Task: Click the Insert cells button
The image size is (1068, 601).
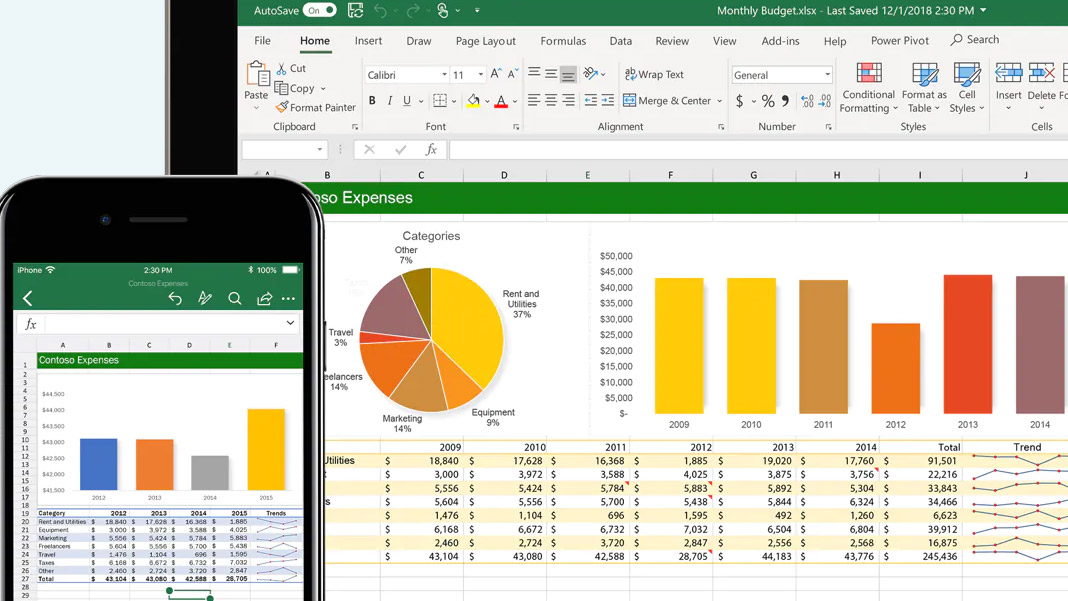Action: coord(1009,86)
